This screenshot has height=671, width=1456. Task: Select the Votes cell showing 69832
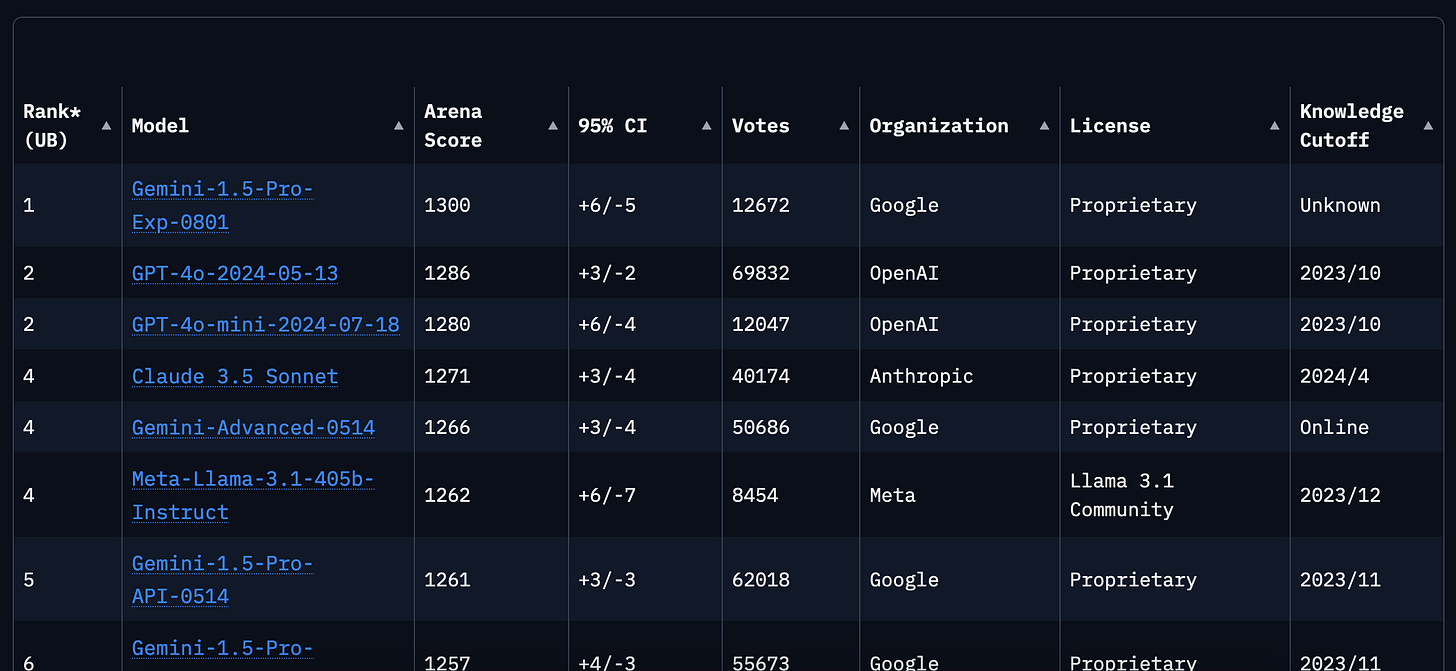(x=761, y=273)
